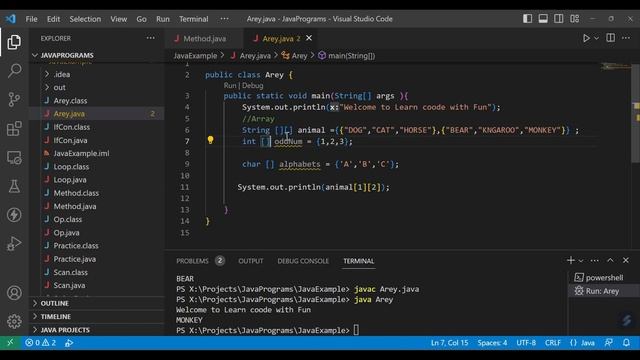Add a new terminal with plus icon
The image size is (640, 360).
[571, 260]
